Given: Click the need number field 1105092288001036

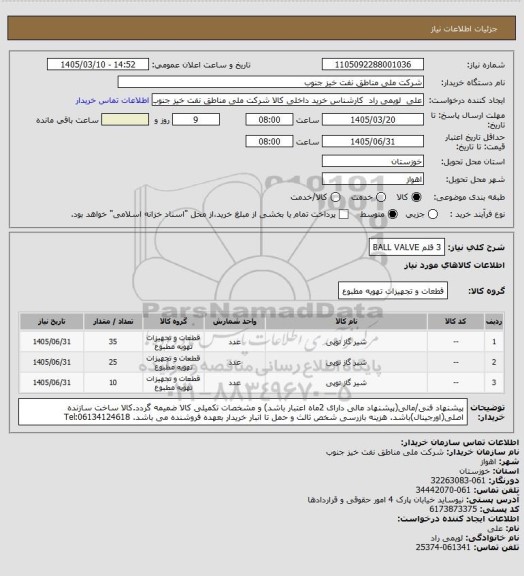Looking at the screenshot, I should (373, 64).
